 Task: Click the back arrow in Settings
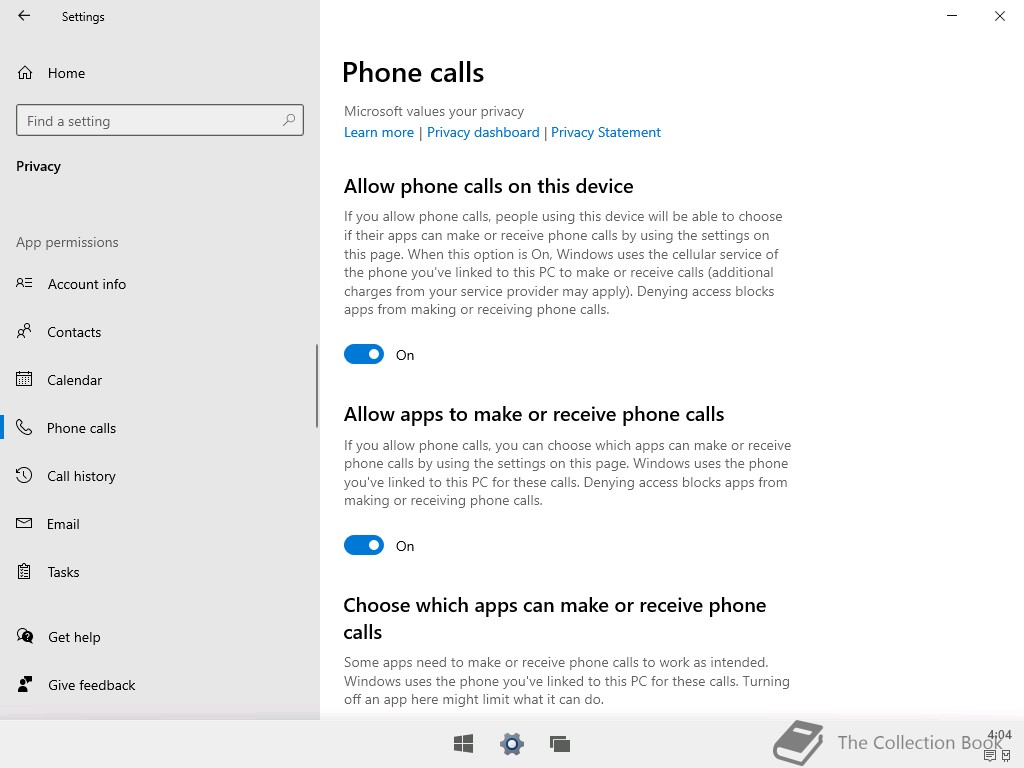point(24,16)
